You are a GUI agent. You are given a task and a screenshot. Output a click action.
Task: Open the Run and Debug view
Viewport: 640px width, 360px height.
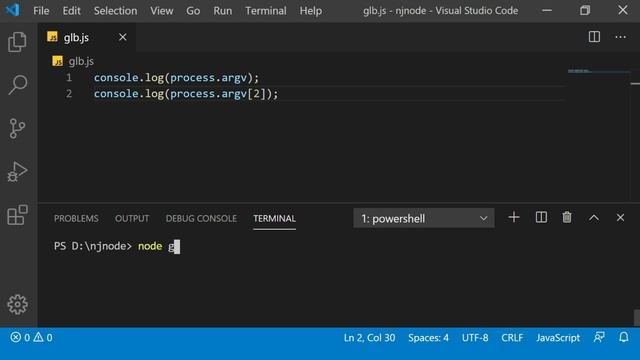pyautogui.click(x=17, y=171)
